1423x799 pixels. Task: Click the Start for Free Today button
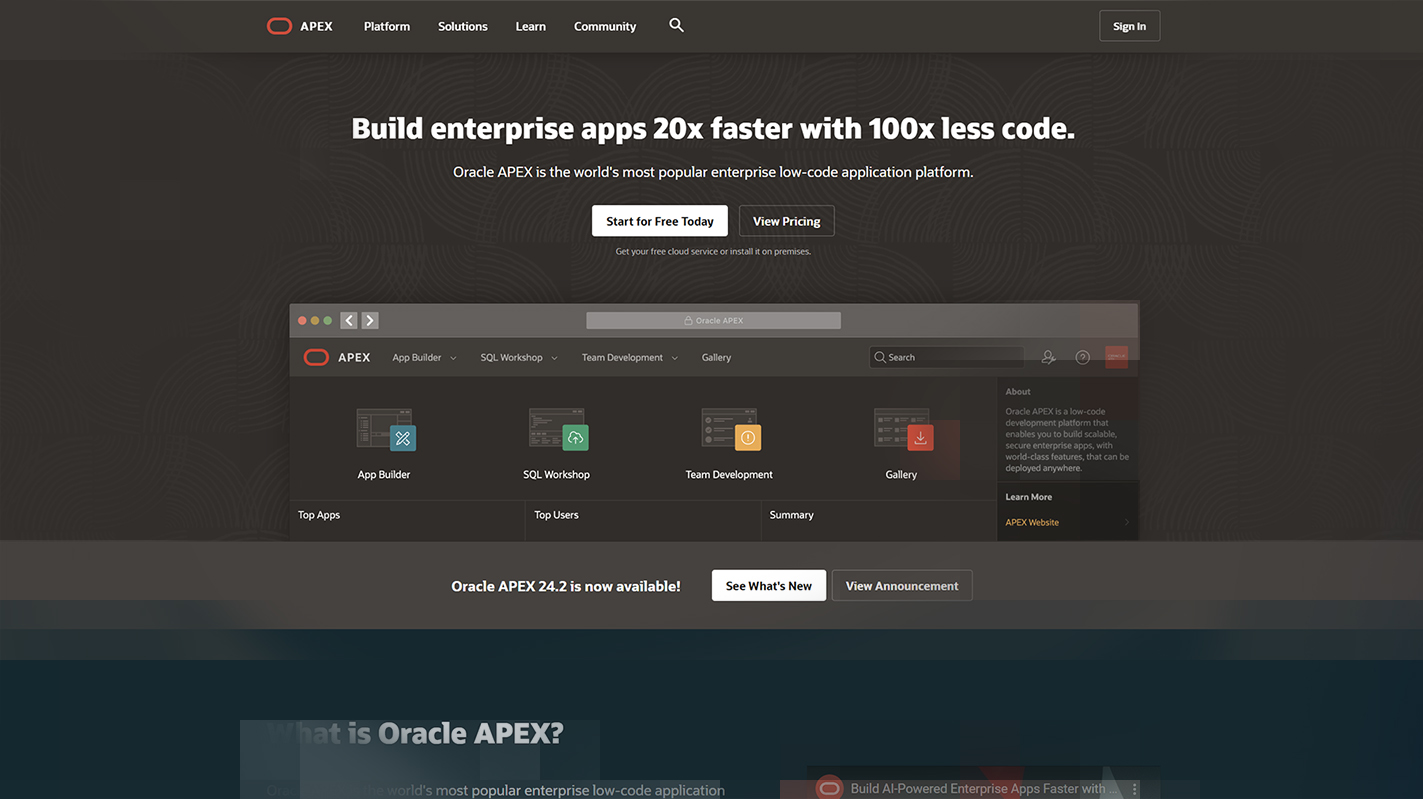click(x=659, y=221)
